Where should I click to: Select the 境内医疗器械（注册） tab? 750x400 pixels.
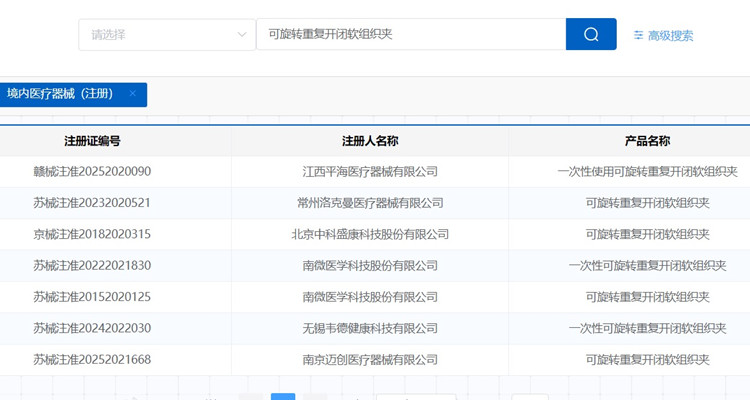coord(60,94)
